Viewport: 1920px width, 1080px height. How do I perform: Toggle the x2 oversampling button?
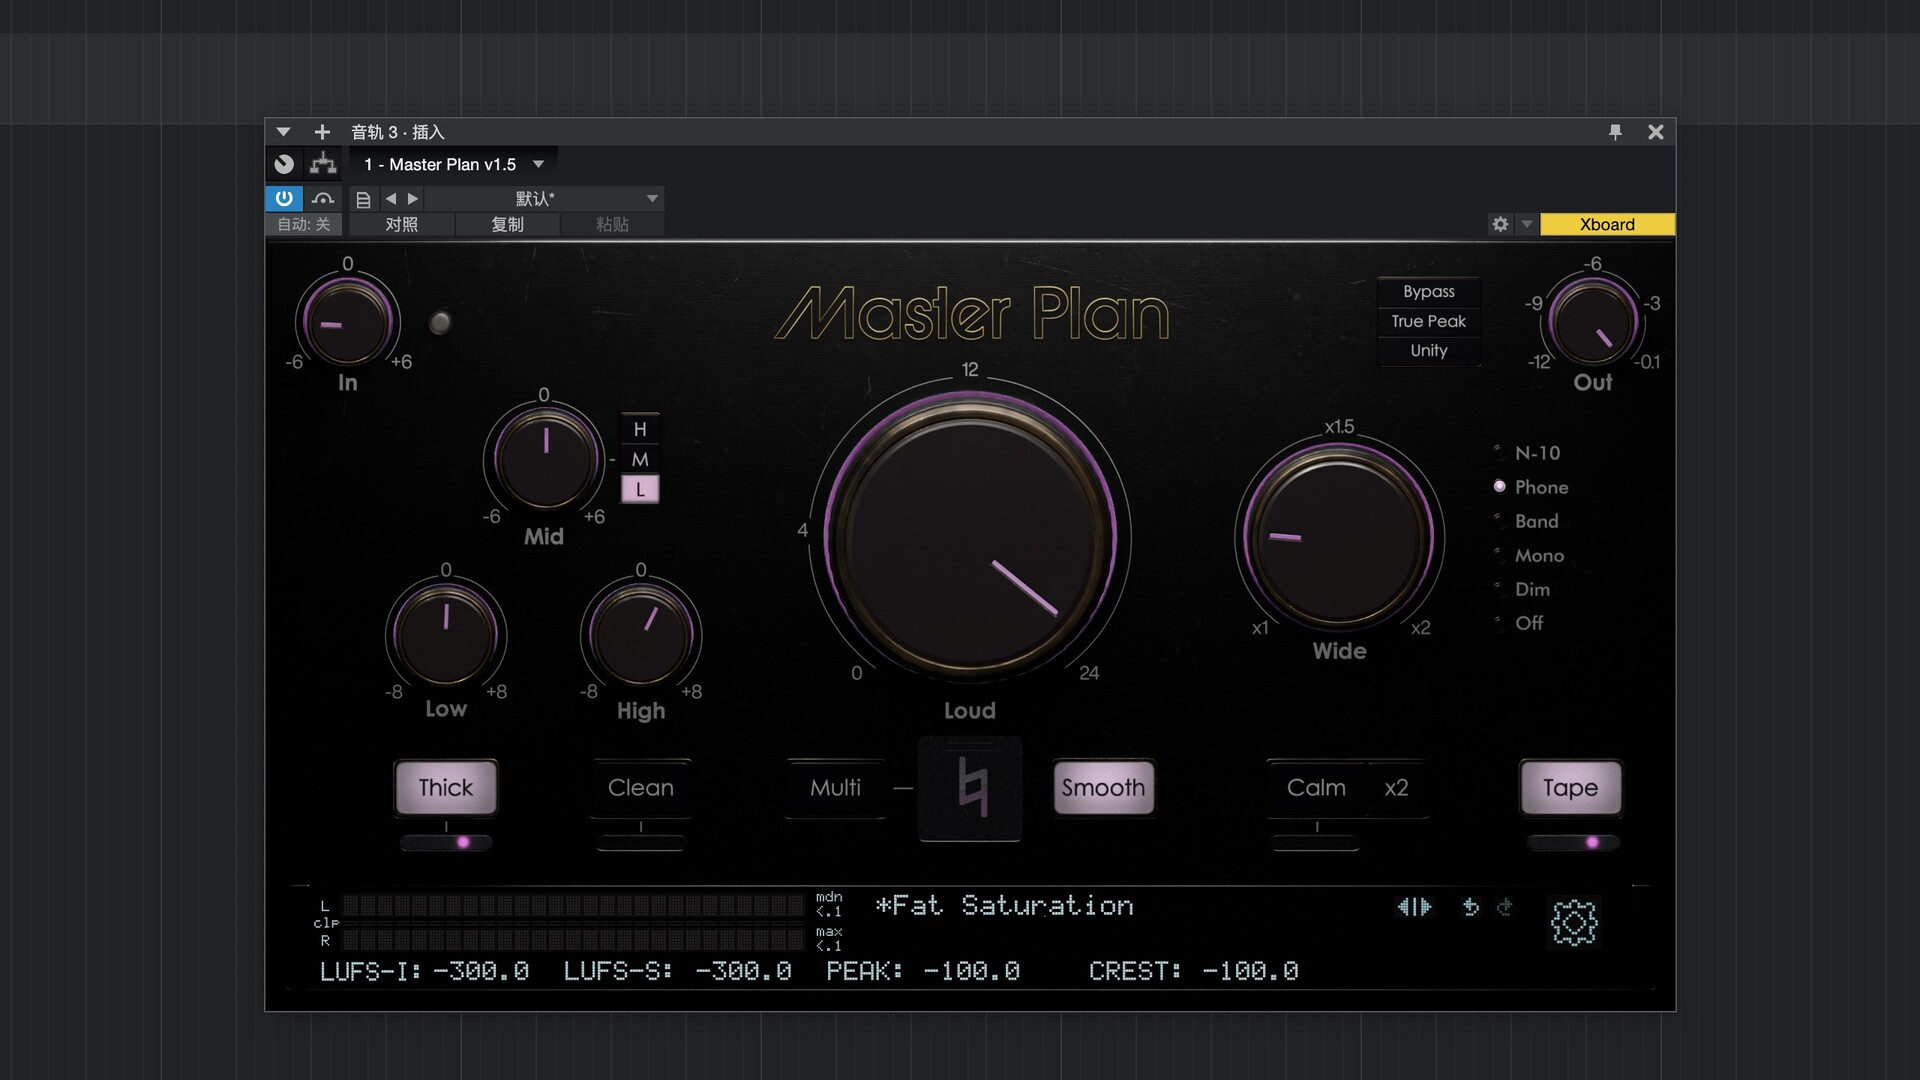[x=1396, y=787]
